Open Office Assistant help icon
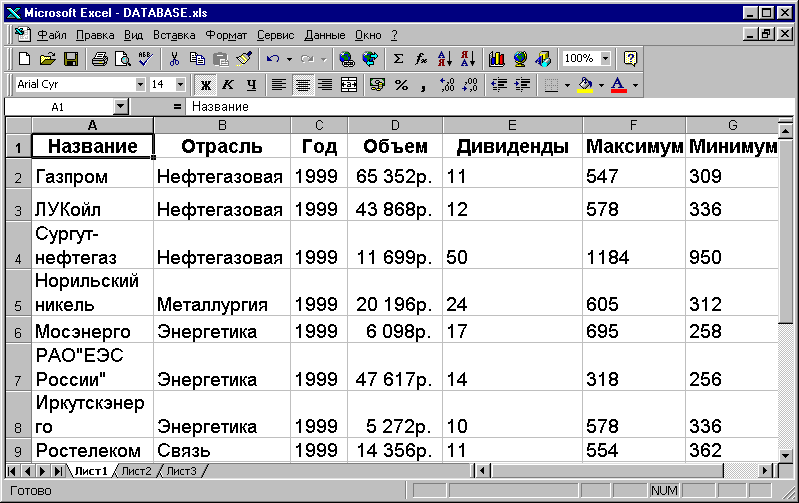 pyautogui.click(x=630, y=59)
